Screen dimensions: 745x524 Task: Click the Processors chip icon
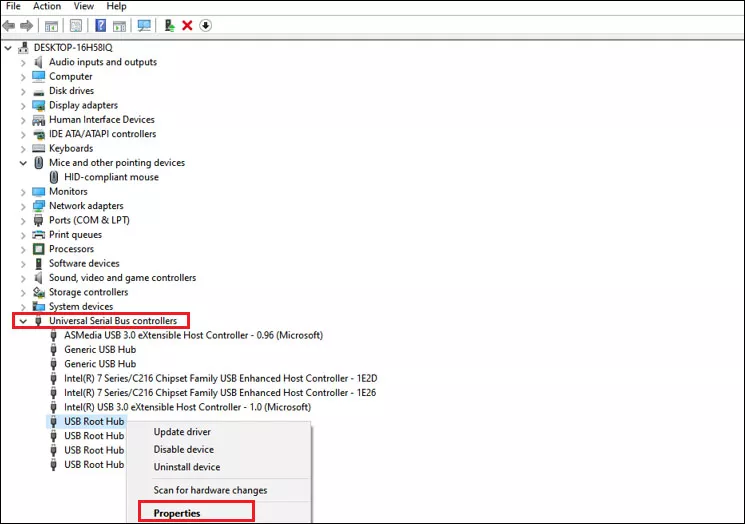(x=38, y=249)
